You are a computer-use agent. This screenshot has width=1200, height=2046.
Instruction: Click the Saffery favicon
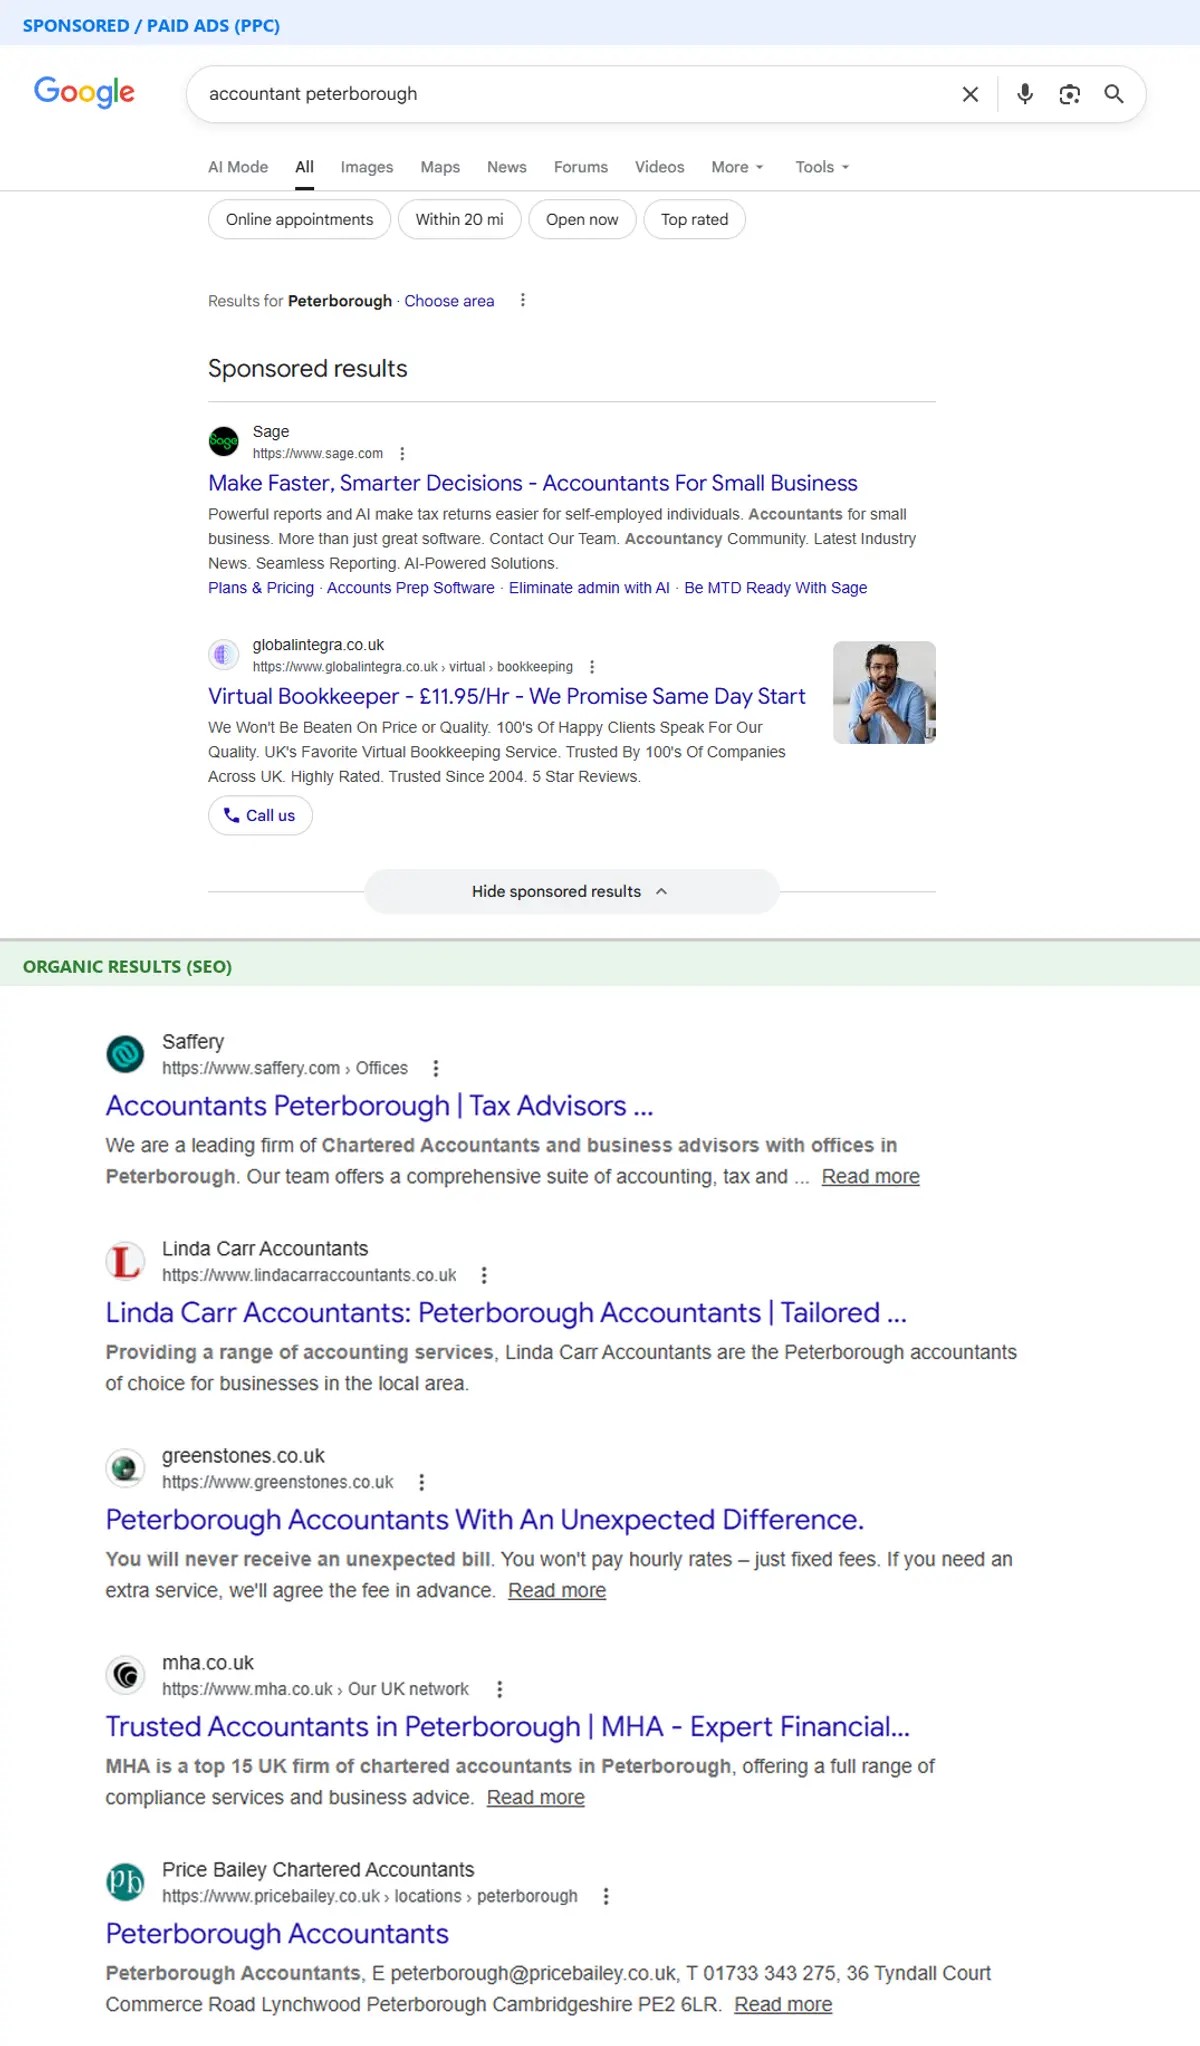[125, 1053]
